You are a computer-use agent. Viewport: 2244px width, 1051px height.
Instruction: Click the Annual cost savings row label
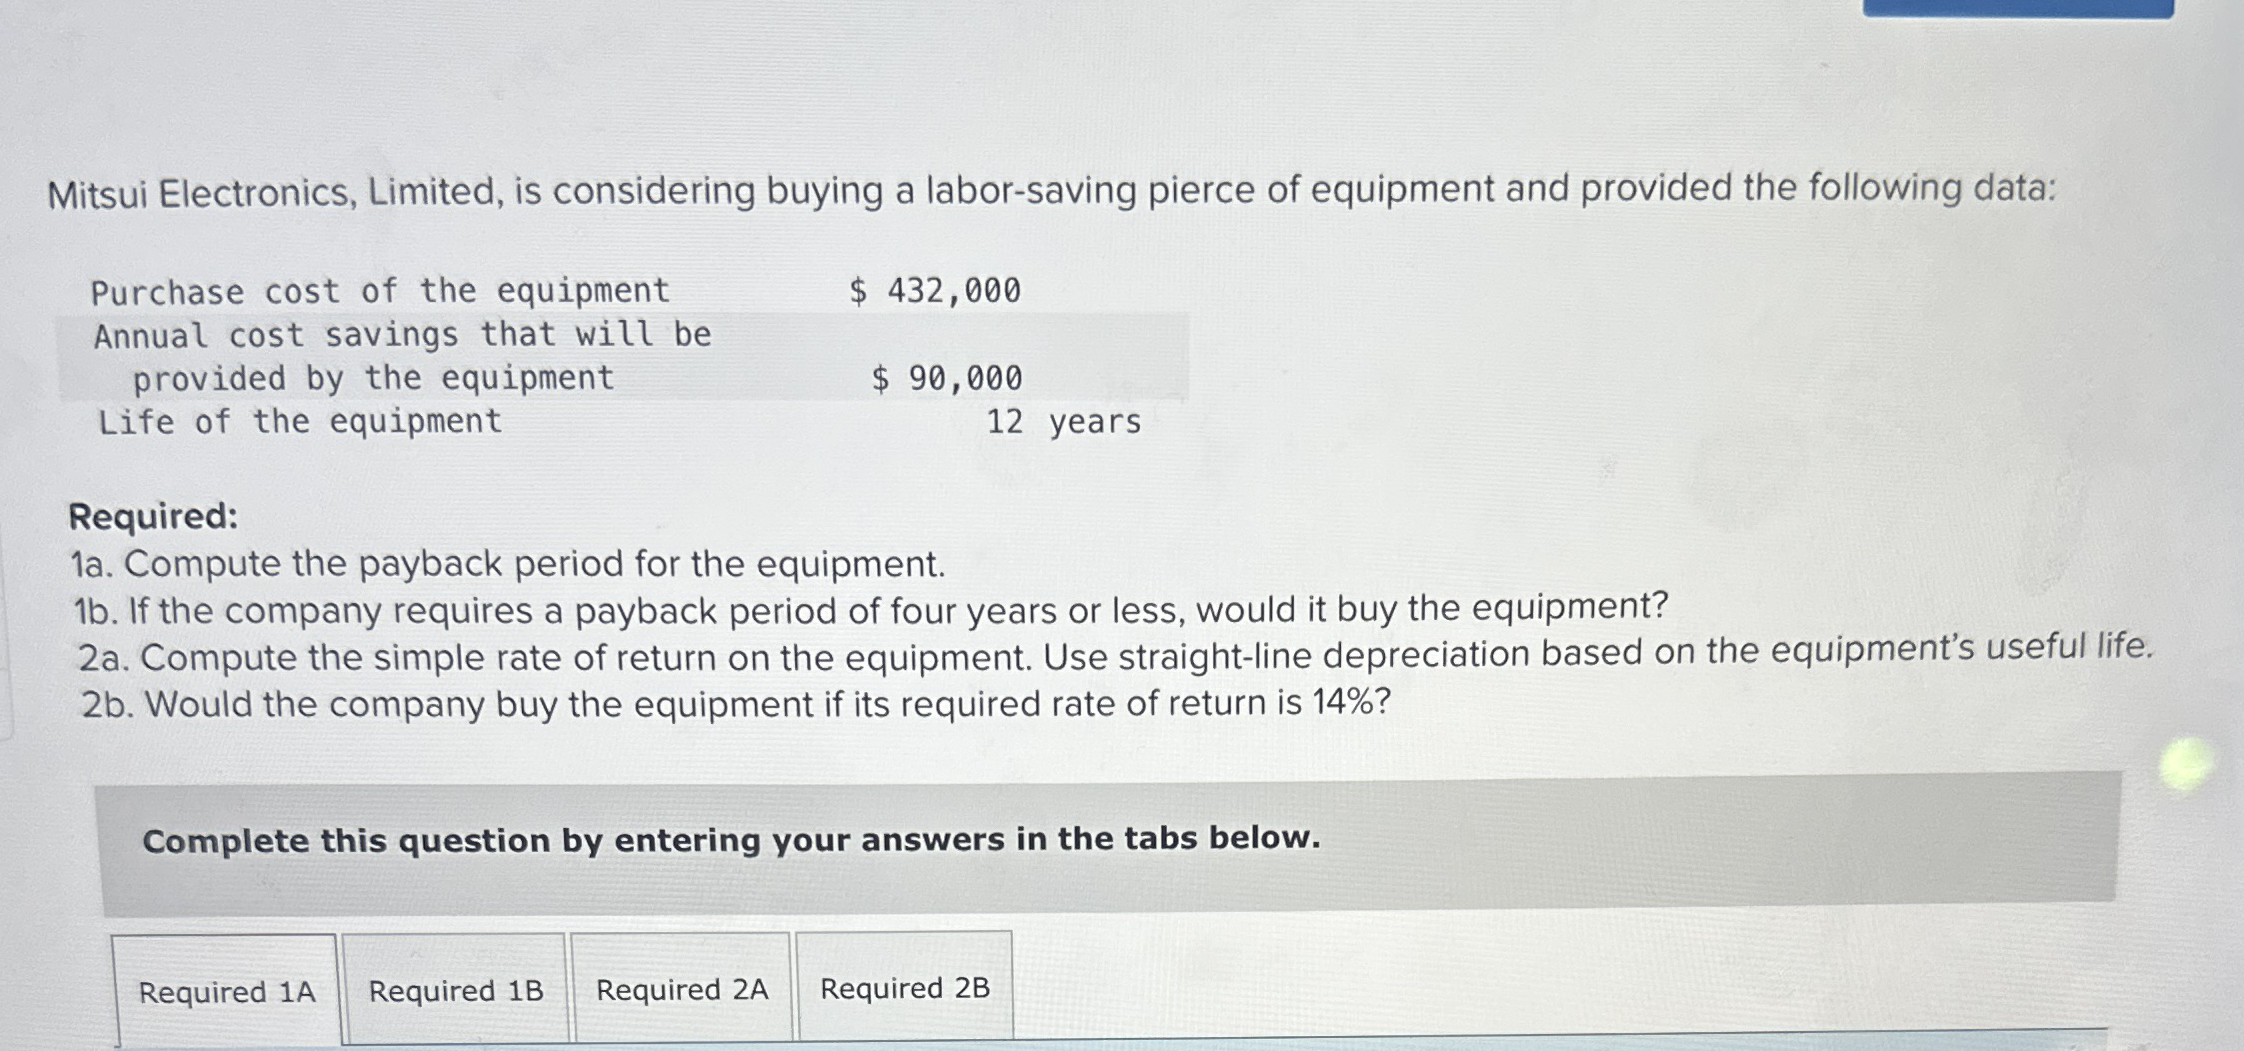[x=402, y=334]
